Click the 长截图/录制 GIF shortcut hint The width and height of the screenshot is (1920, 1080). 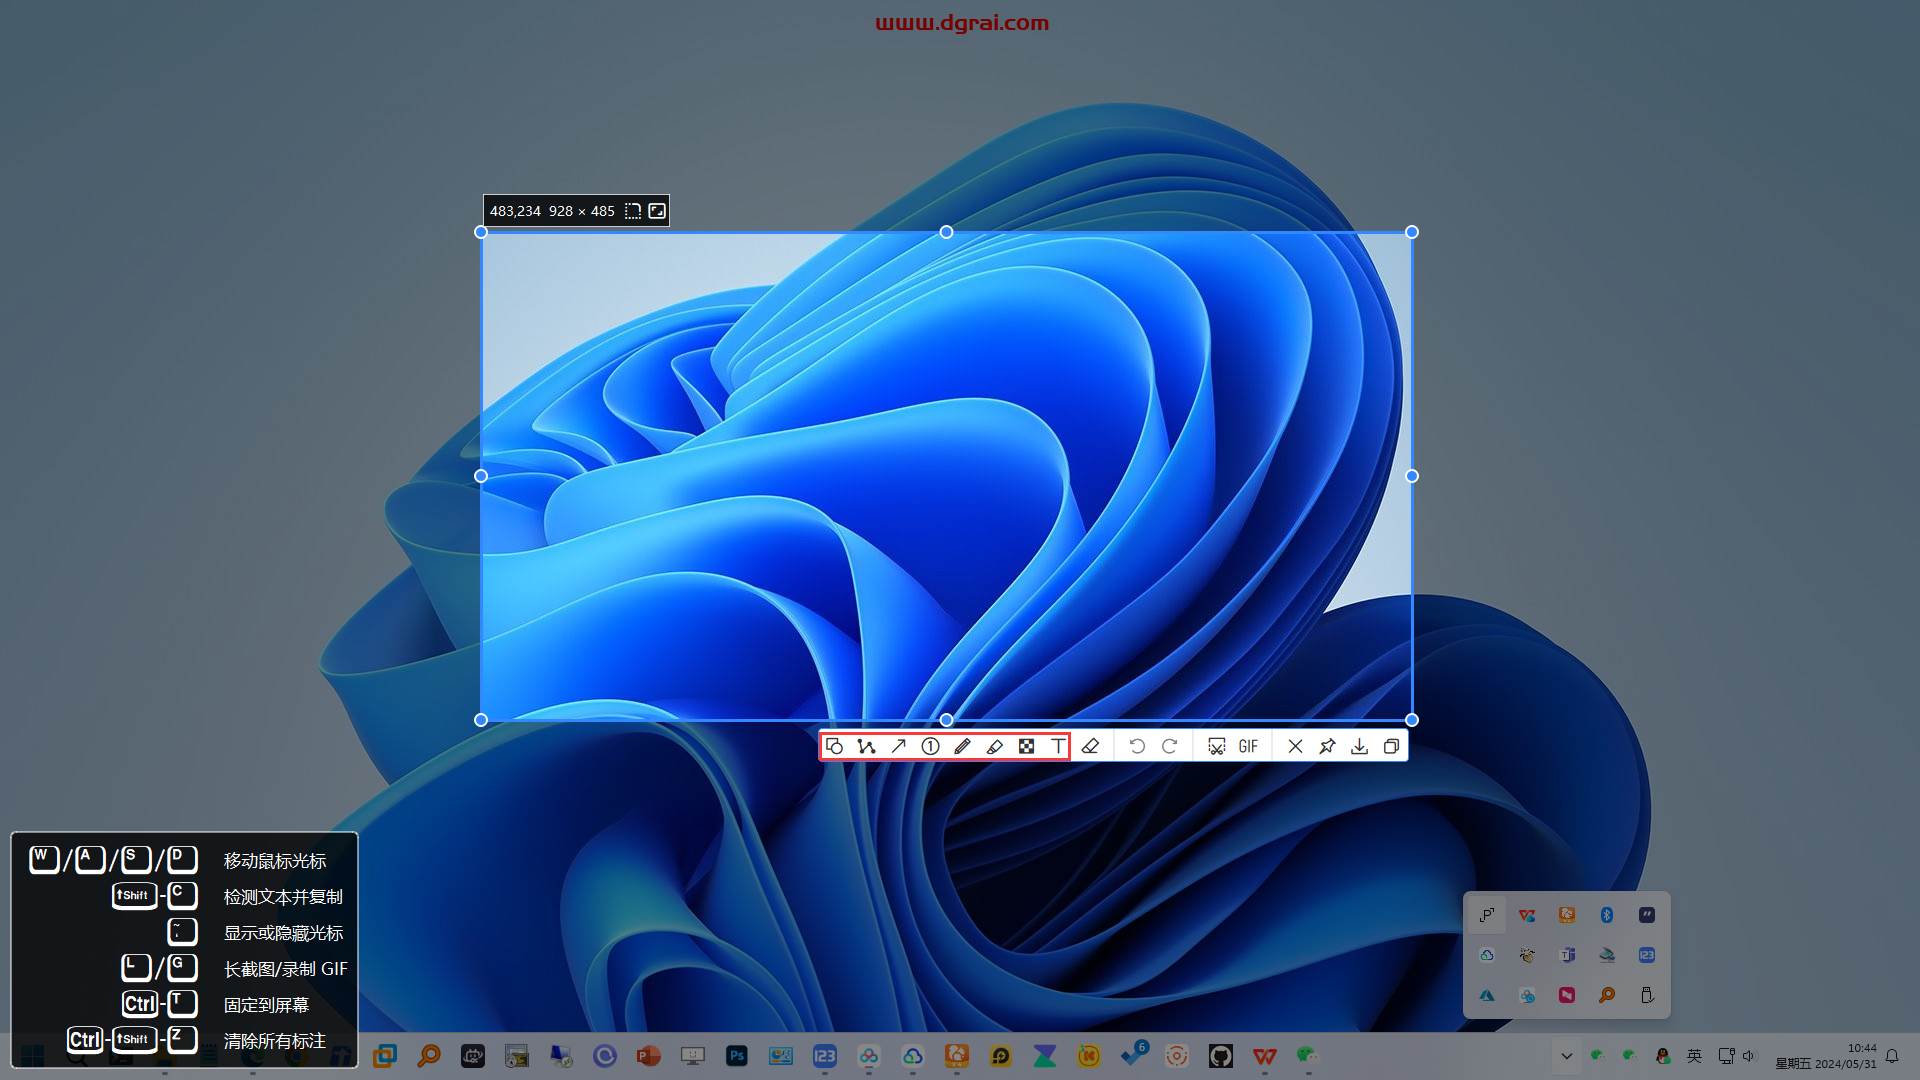(286, 969)
